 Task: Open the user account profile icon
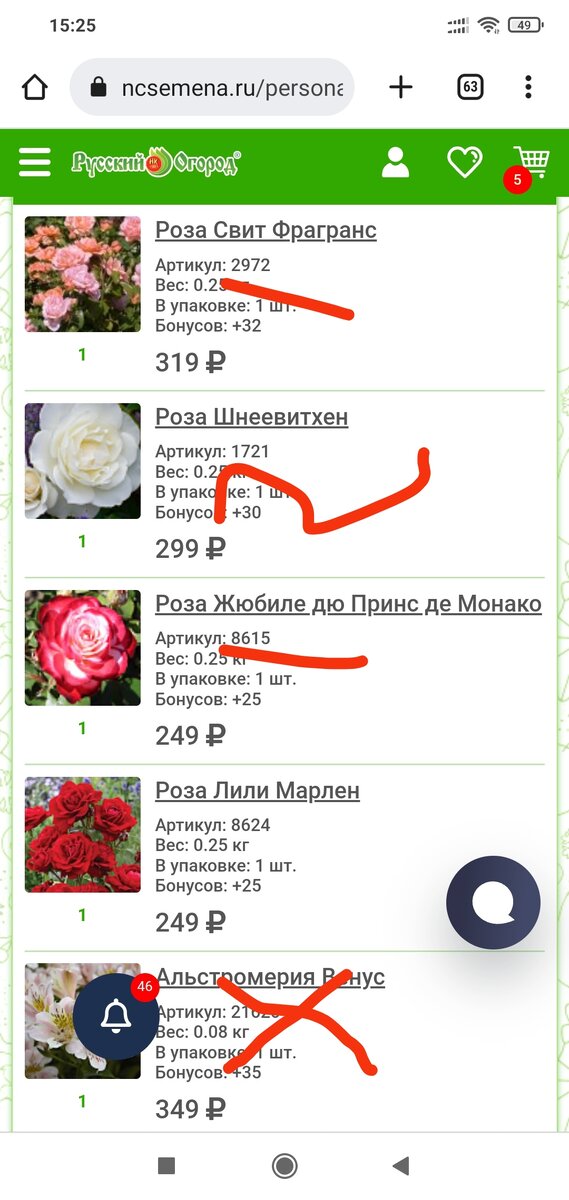pyautogui.click(x=396, y=162)
